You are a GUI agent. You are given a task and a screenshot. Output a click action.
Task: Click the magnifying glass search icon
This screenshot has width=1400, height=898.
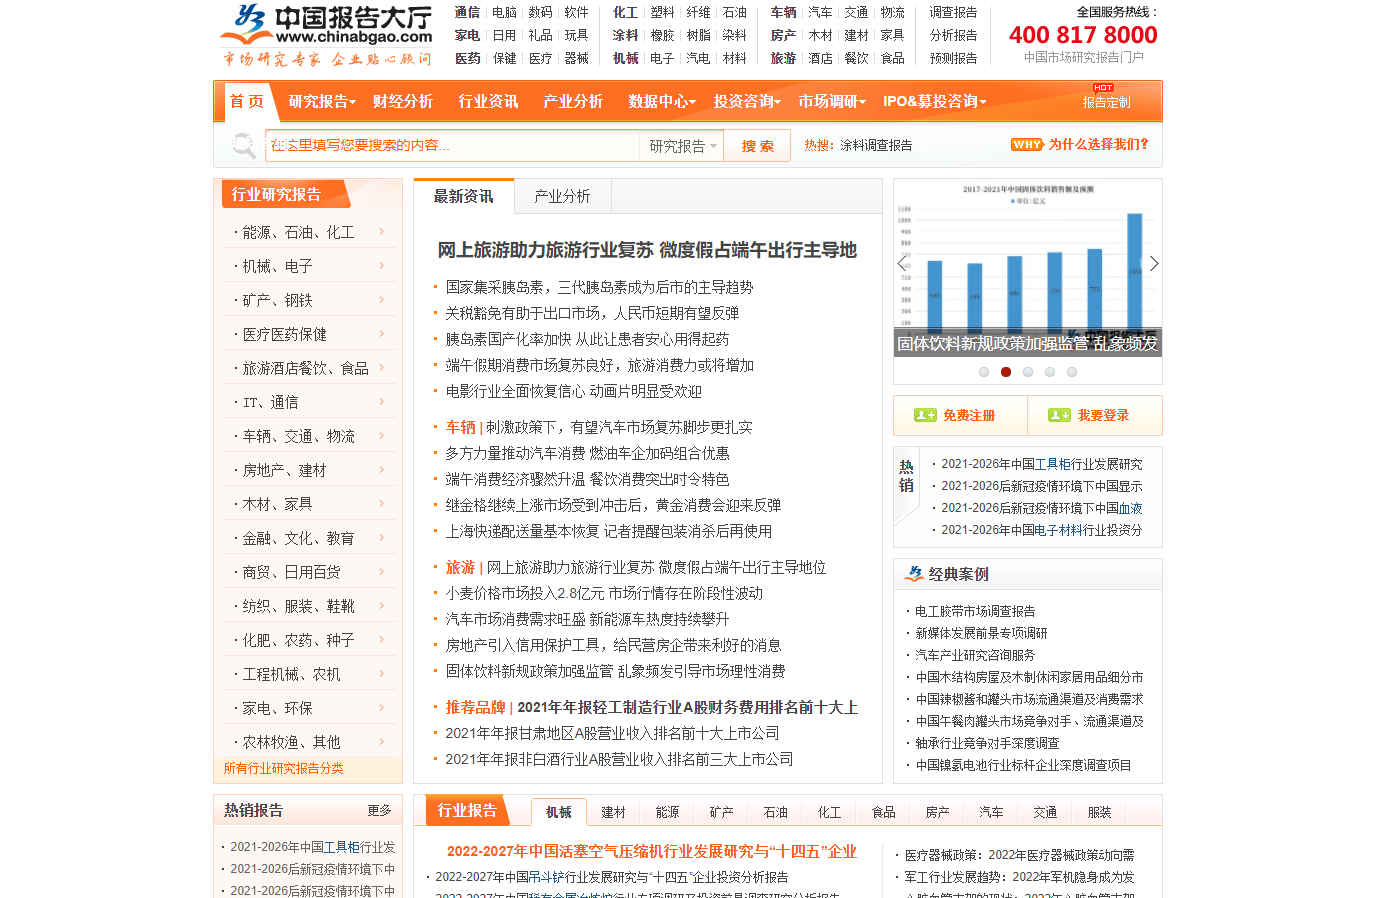[243, 146]
